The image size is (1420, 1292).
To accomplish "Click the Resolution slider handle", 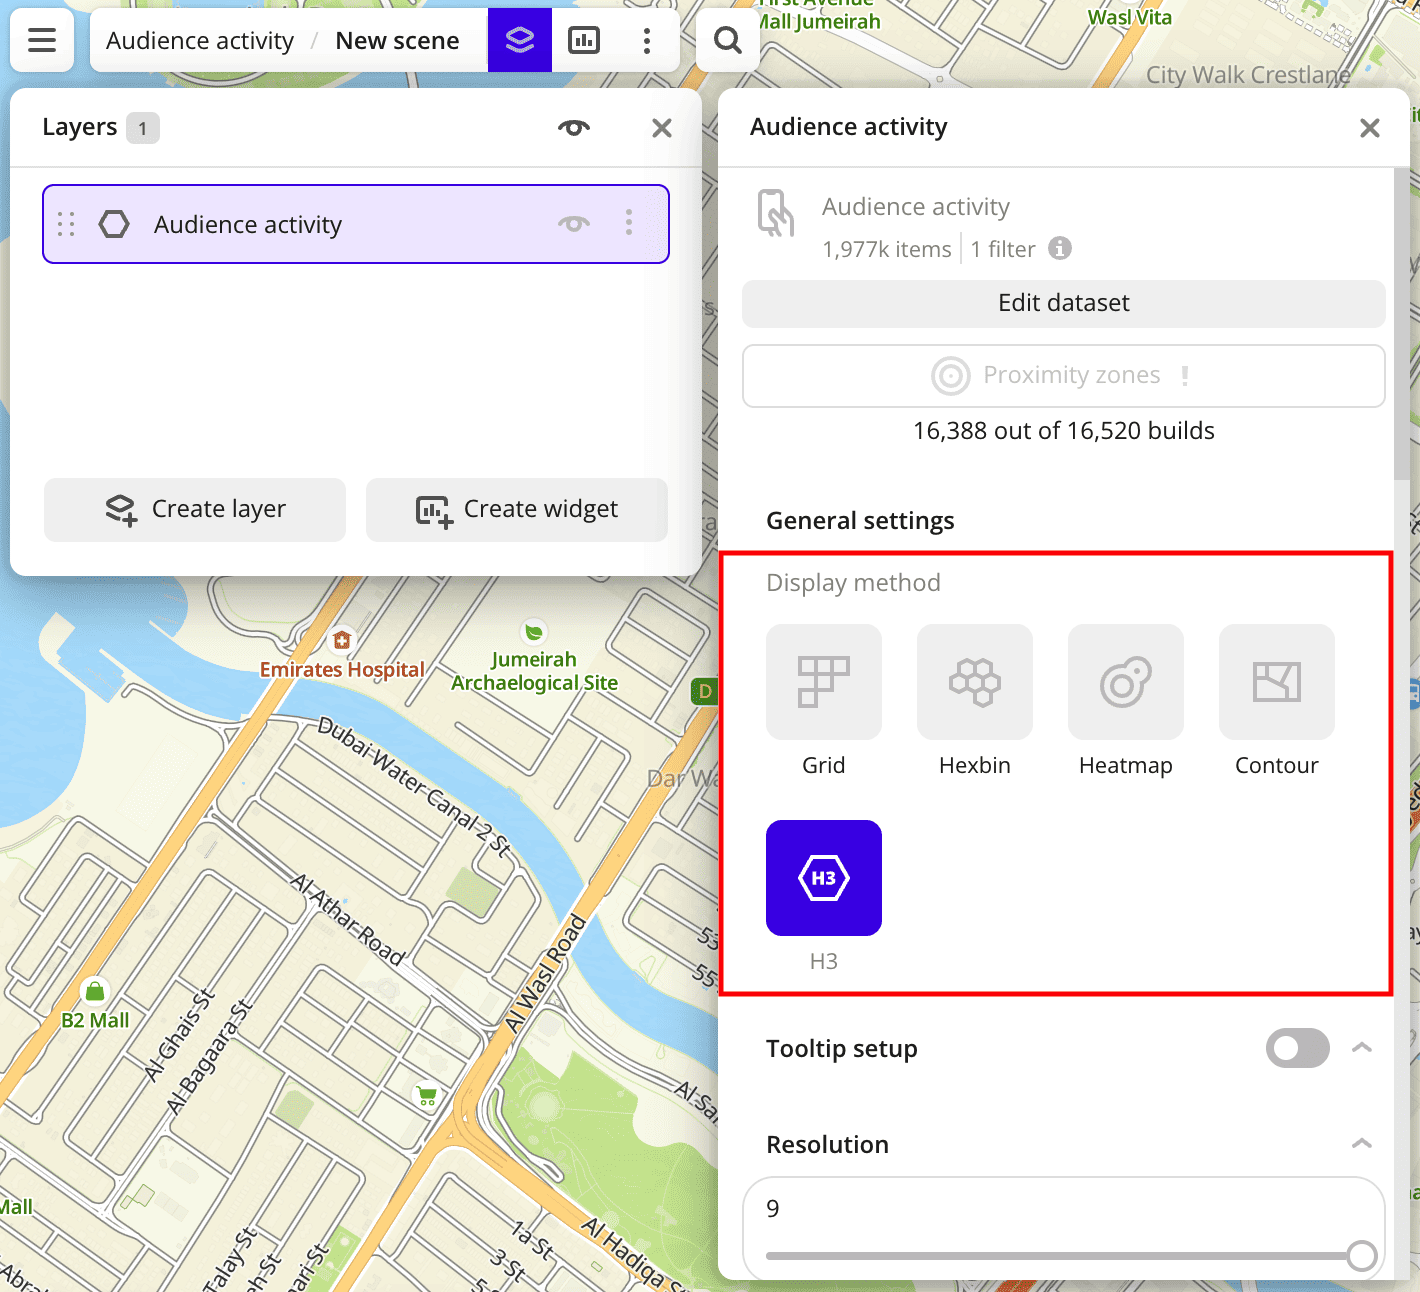I will click(1361, 1256).
